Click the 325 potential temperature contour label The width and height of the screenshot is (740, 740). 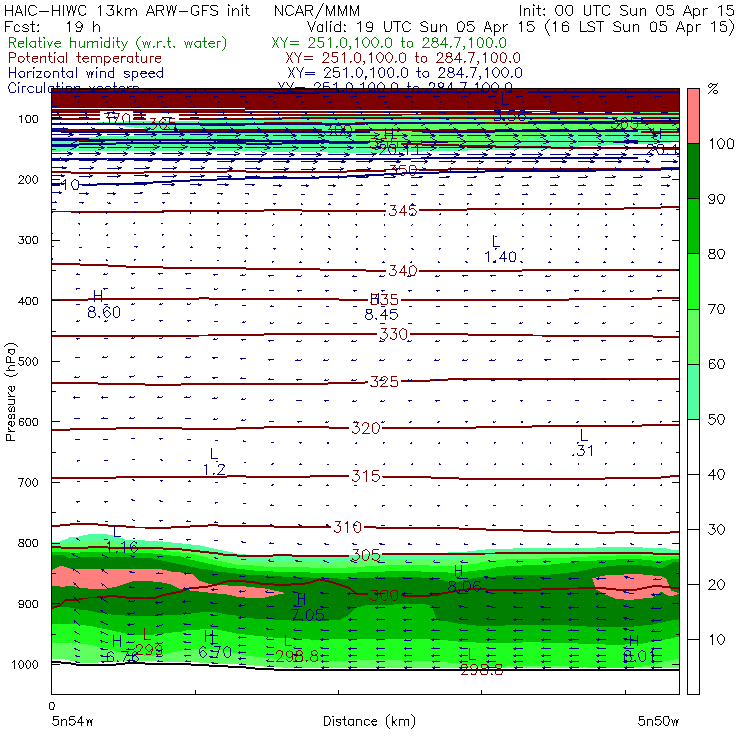coord(384,382)
